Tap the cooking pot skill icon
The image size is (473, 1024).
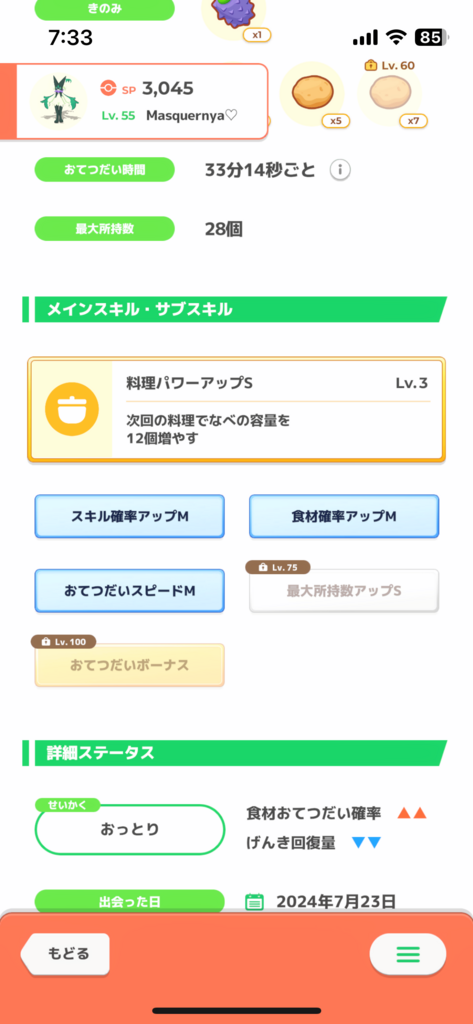72,409
